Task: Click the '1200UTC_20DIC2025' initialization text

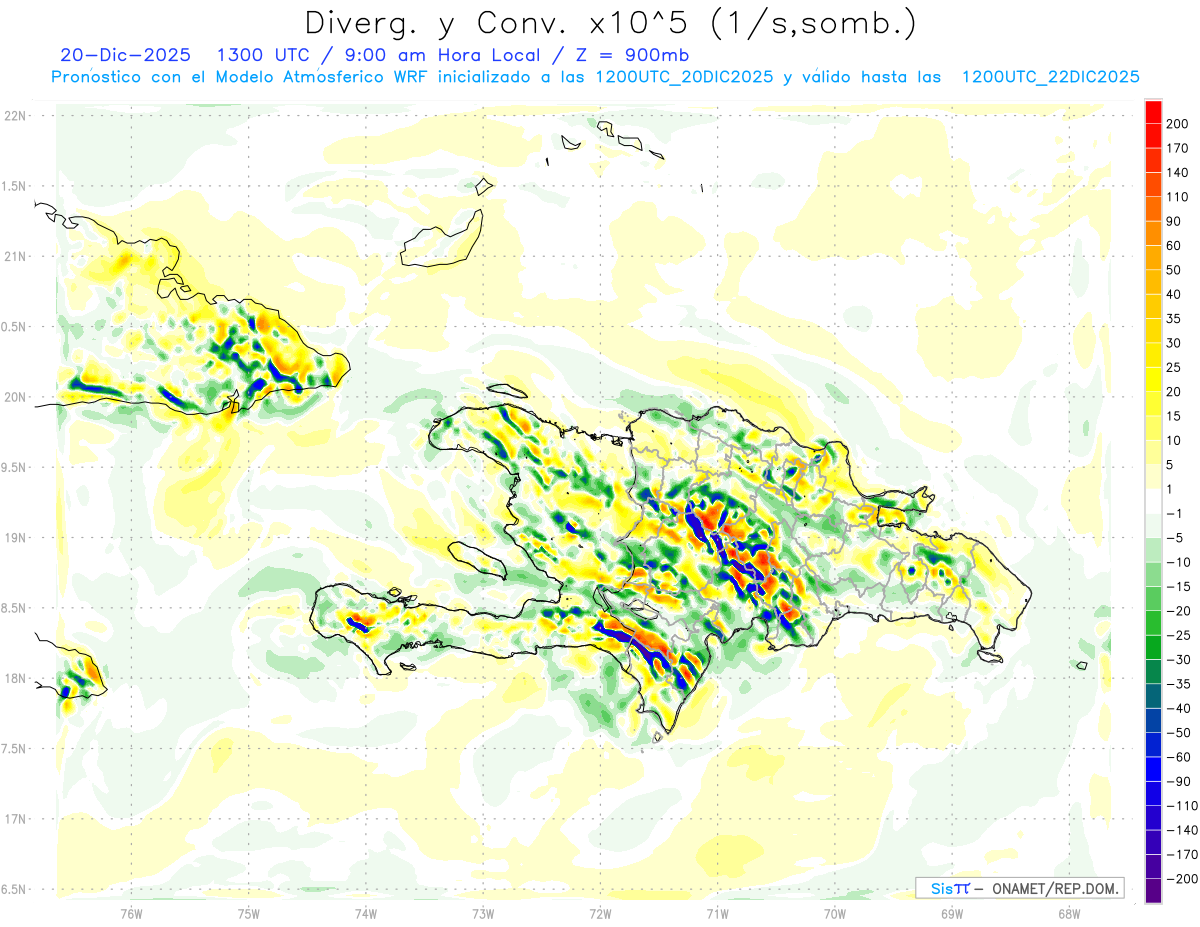Action: (x=684, y=77)
